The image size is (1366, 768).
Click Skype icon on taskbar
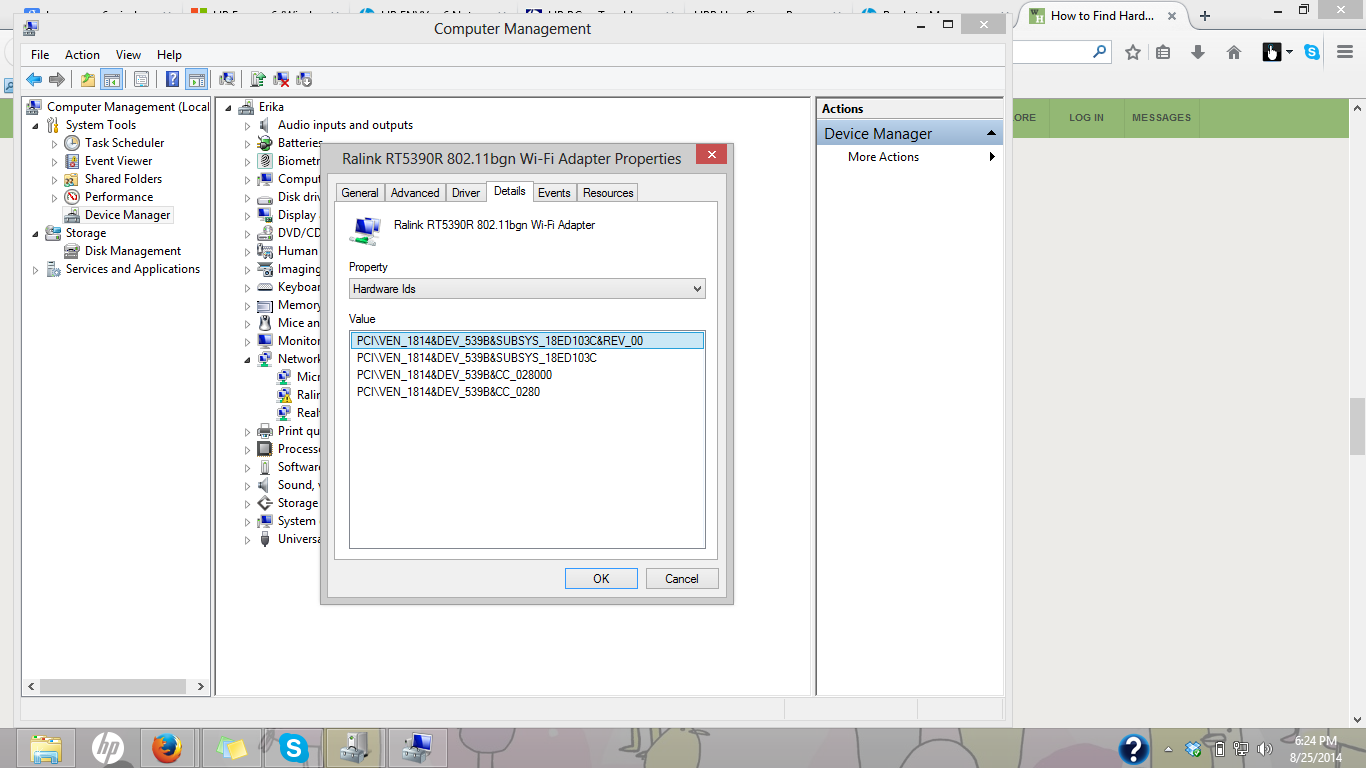coord(293,748)
